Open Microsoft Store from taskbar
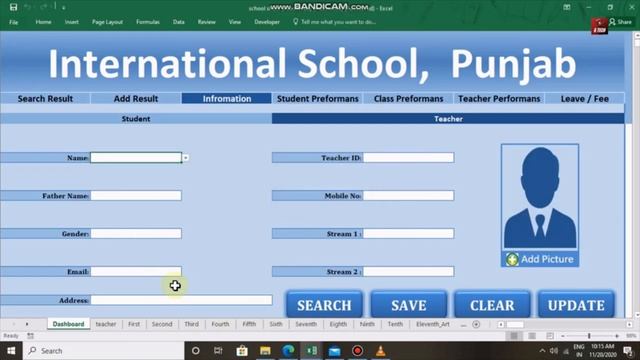640x360 pixels. 242,351
